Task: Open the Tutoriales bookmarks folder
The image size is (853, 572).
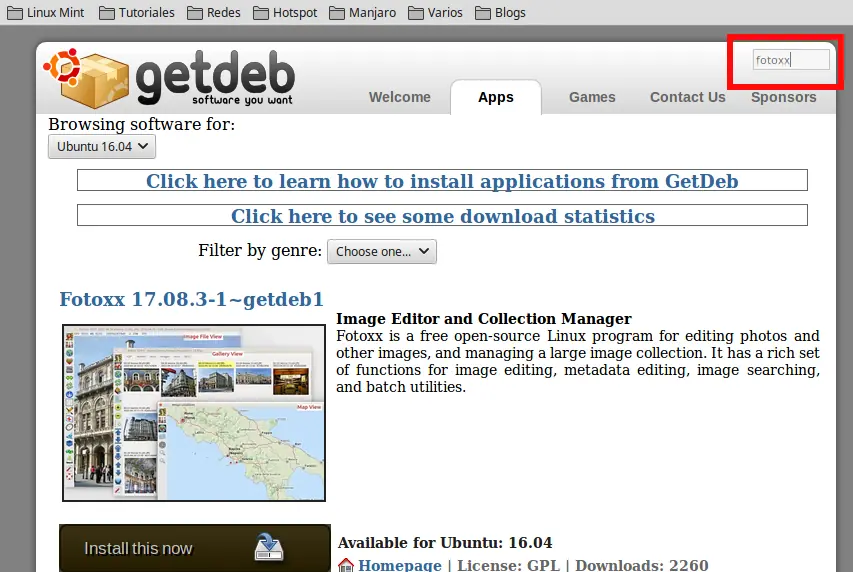Action: point(137,13)
